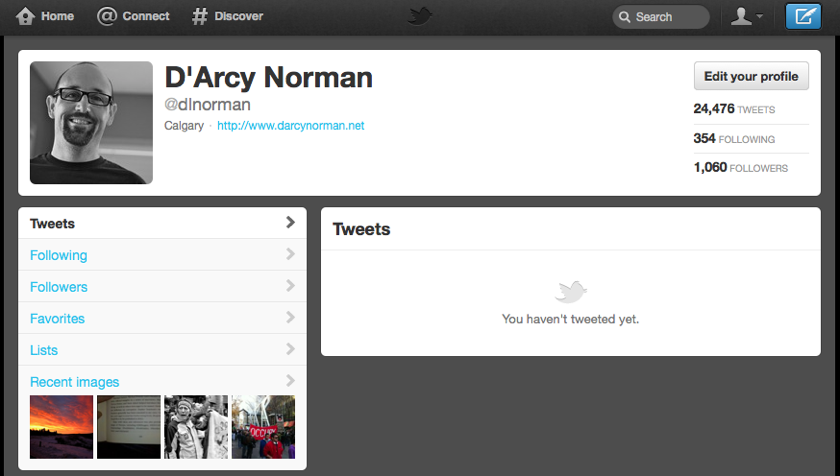Open the orange sunset image thumbnail
Viewport: 840px width, 476px height.
point(62,427)
